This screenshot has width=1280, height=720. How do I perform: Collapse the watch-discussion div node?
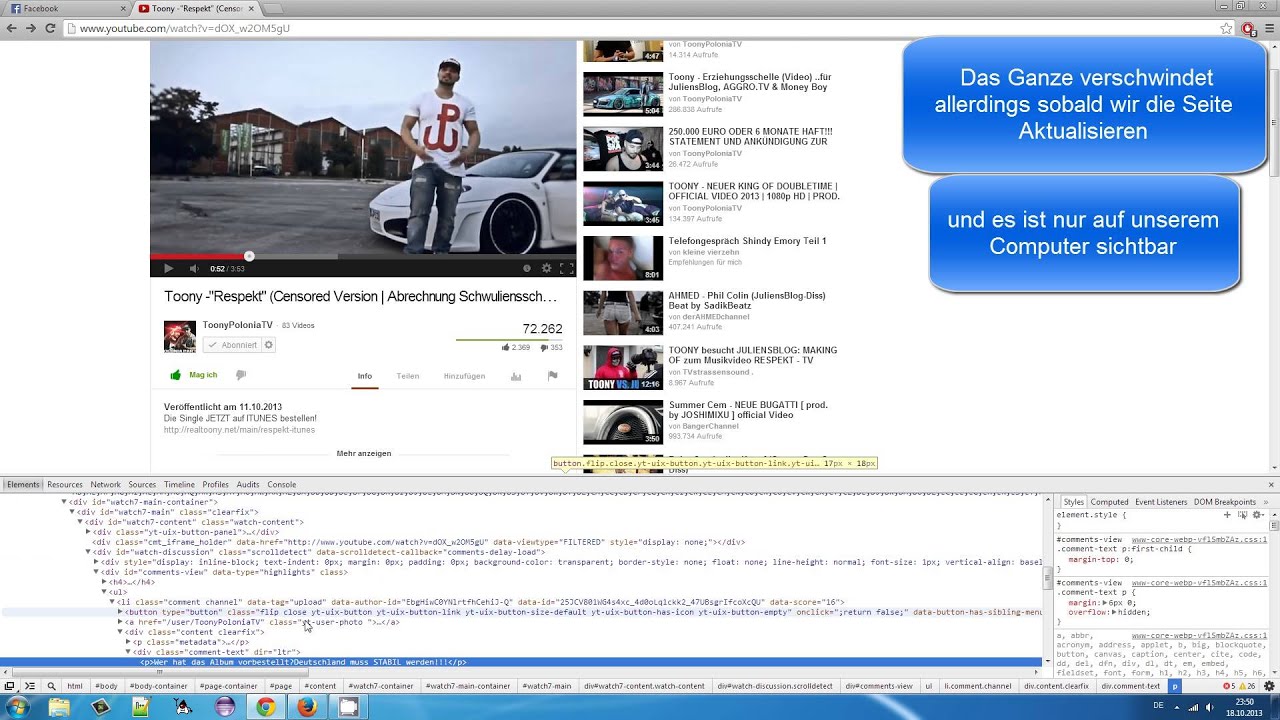[88, 552]
